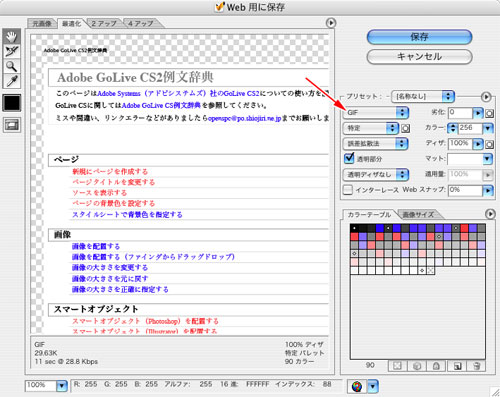The height and width of the screenshot is (397, 500).
Task: Switch to the 4アップ tab
Action: (x=141, y=23)
